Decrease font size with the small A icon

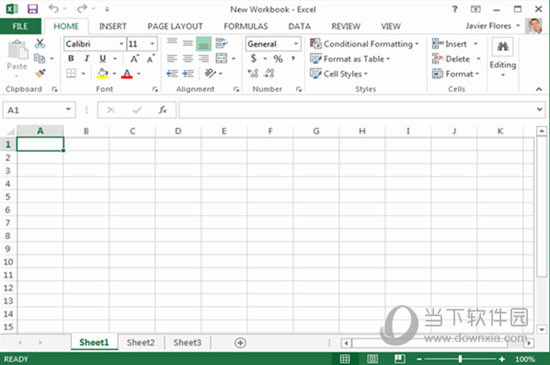(150, 59)
